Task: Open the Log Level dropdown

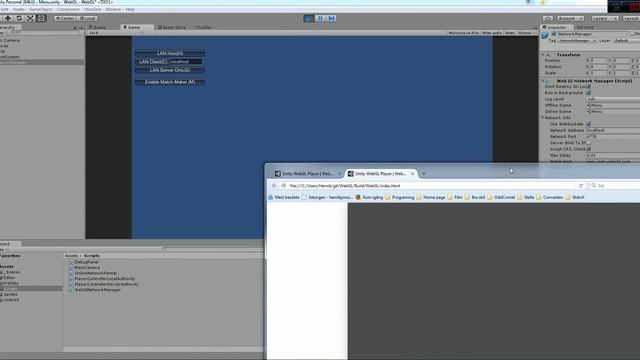Action: point(613,99)
